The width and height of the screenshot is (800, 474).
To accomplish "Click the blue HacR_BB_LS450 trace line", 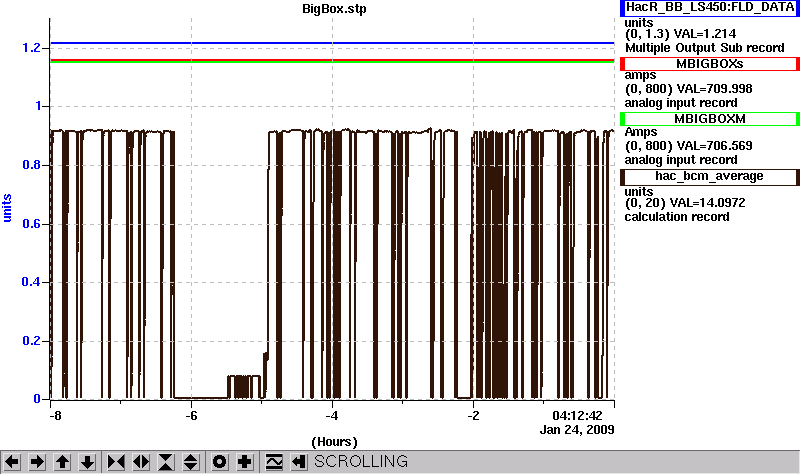I will (332, 43).
